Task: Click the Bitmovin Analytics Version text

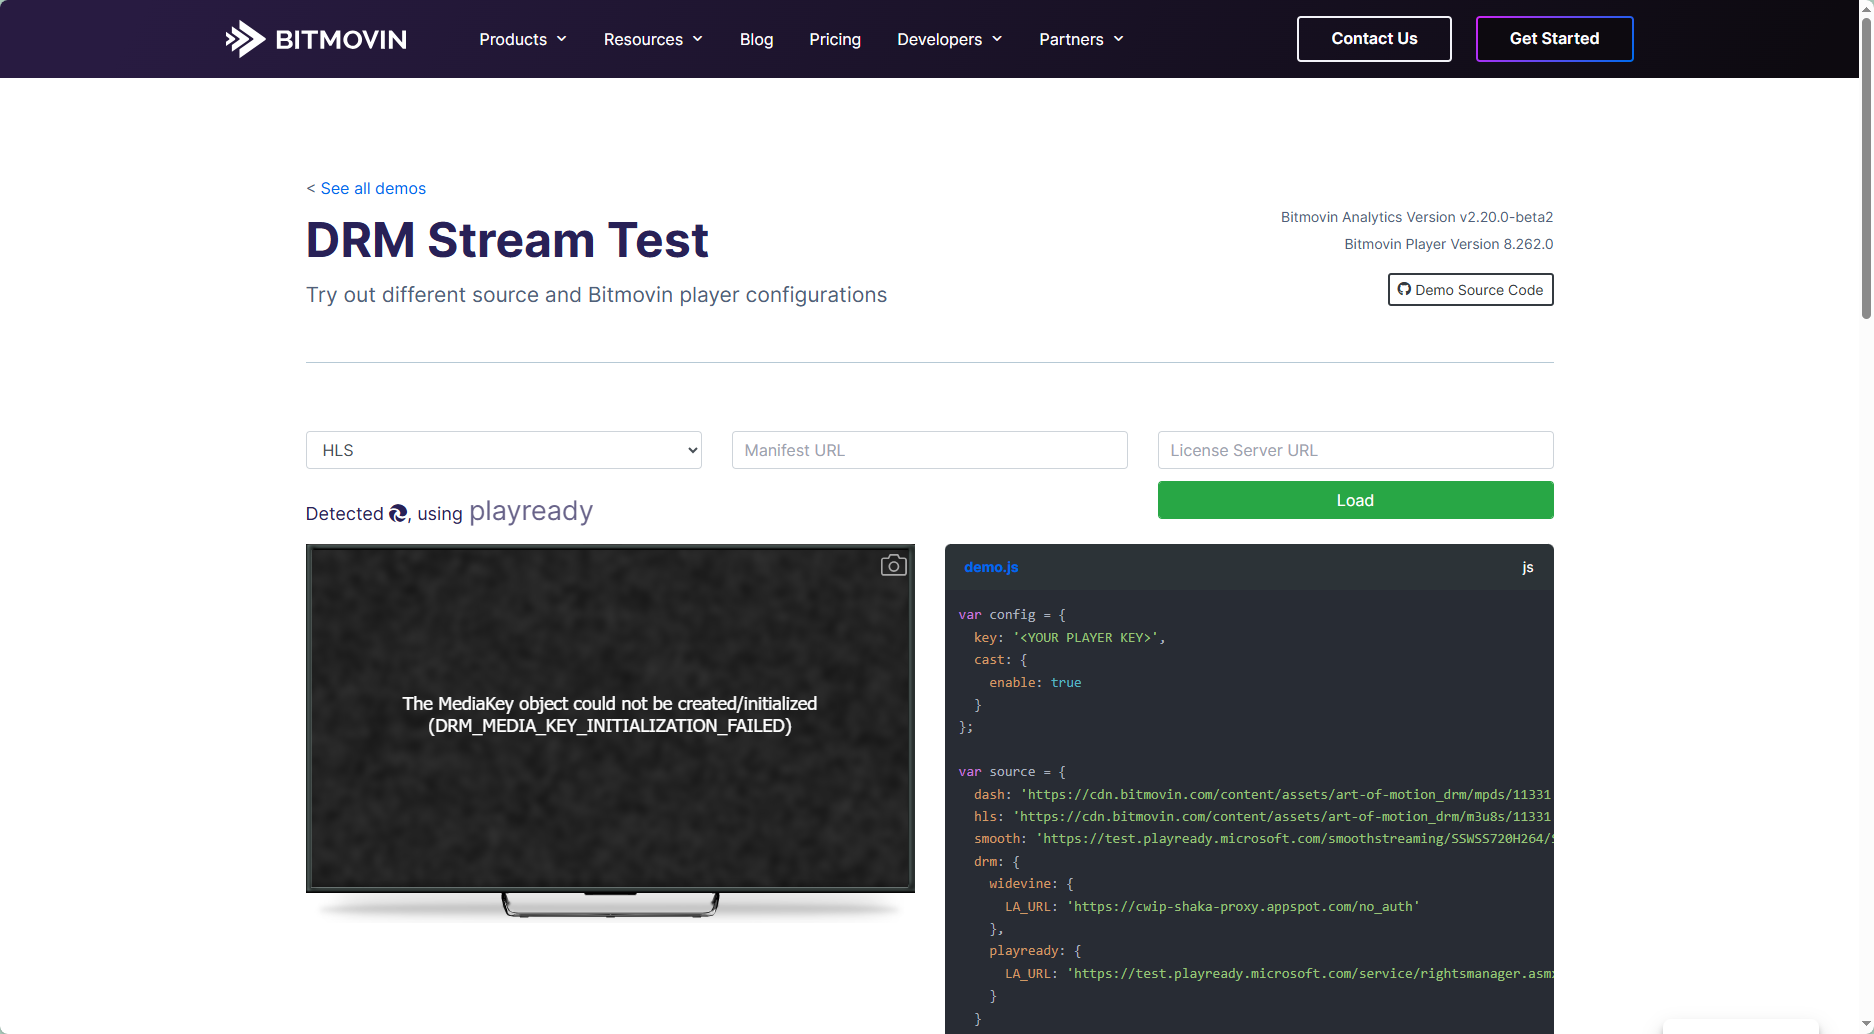Action: (1417, 217)
